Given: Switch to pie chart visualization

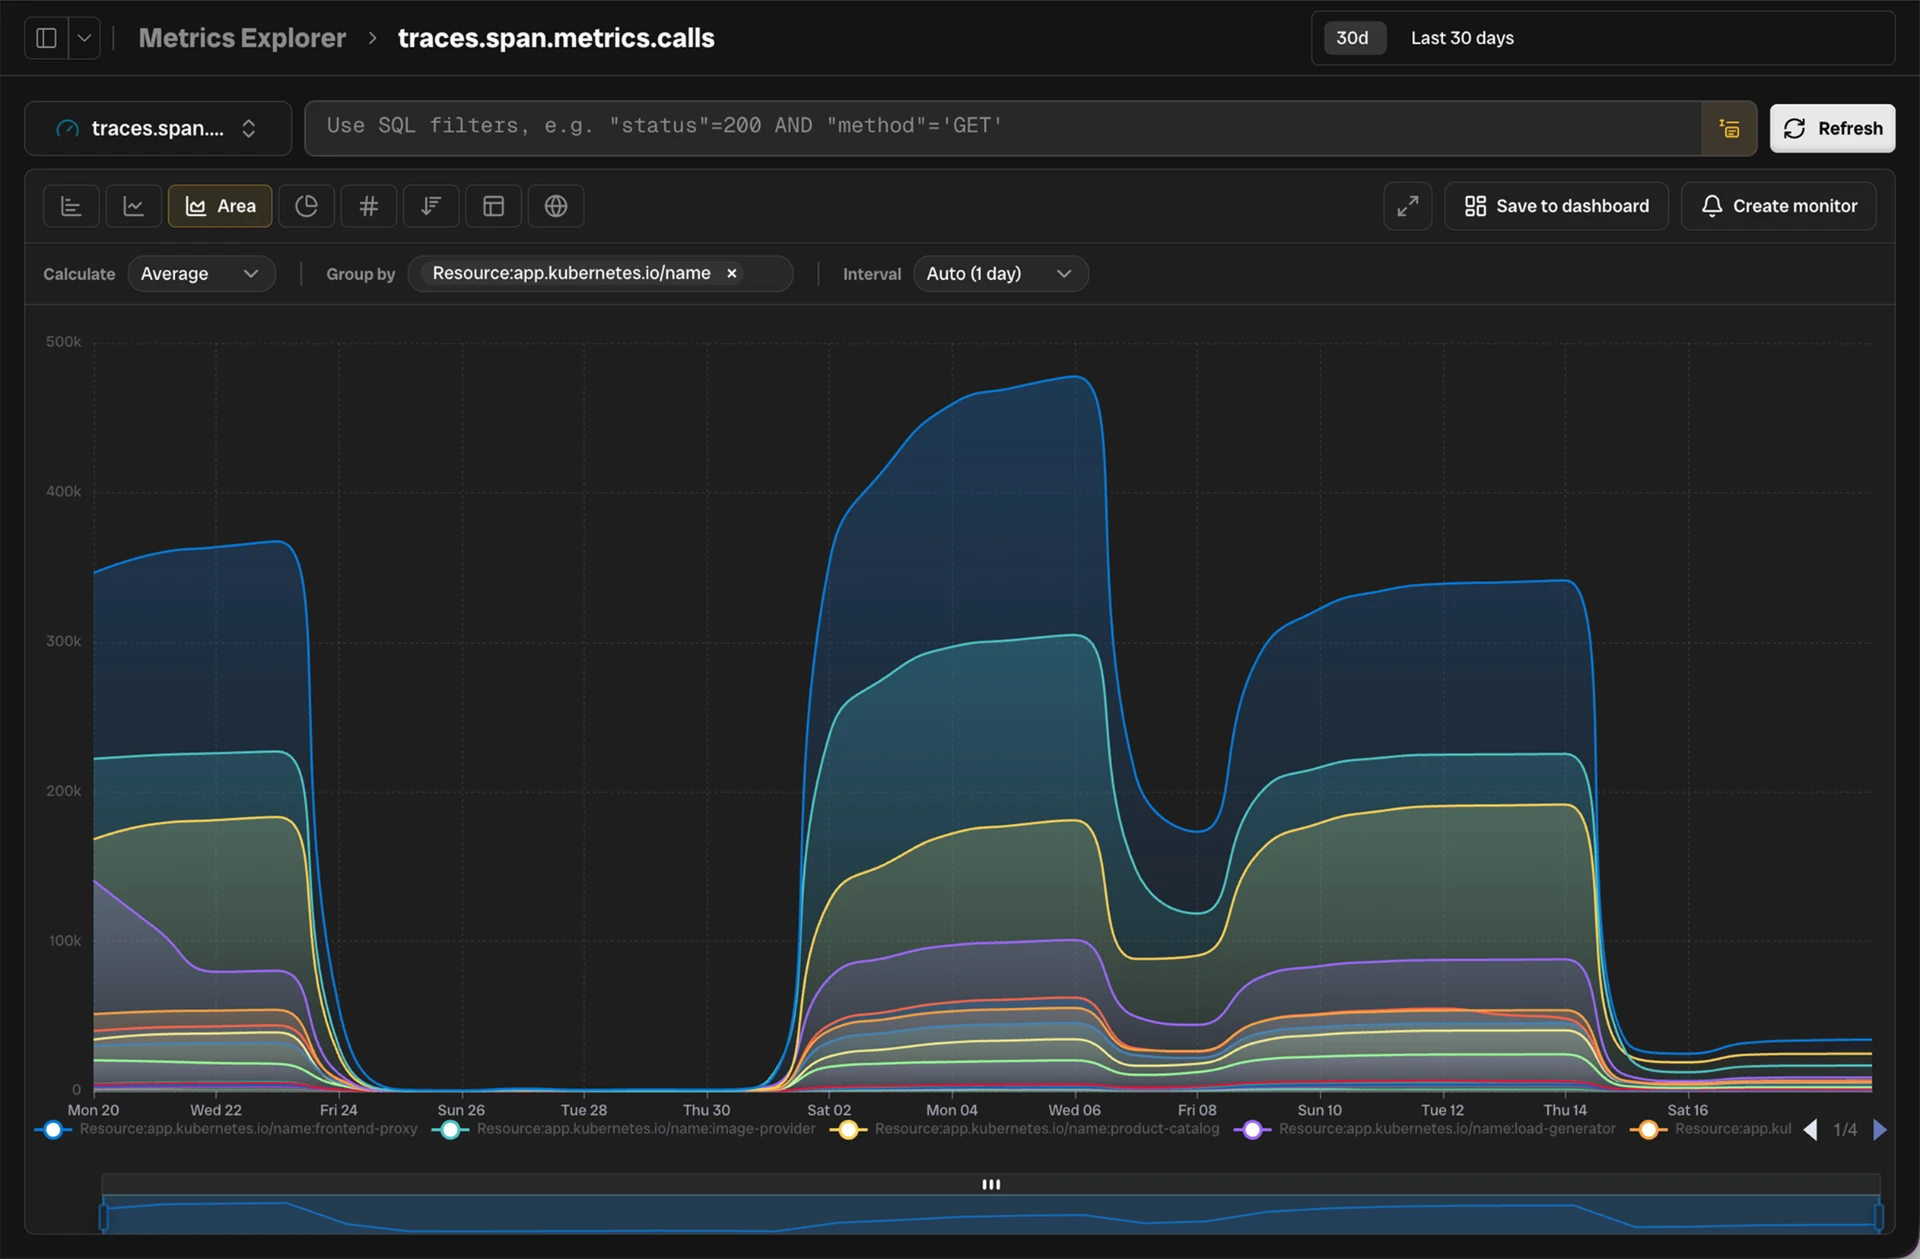Looking at the screenshot, I should click(306, 206).
